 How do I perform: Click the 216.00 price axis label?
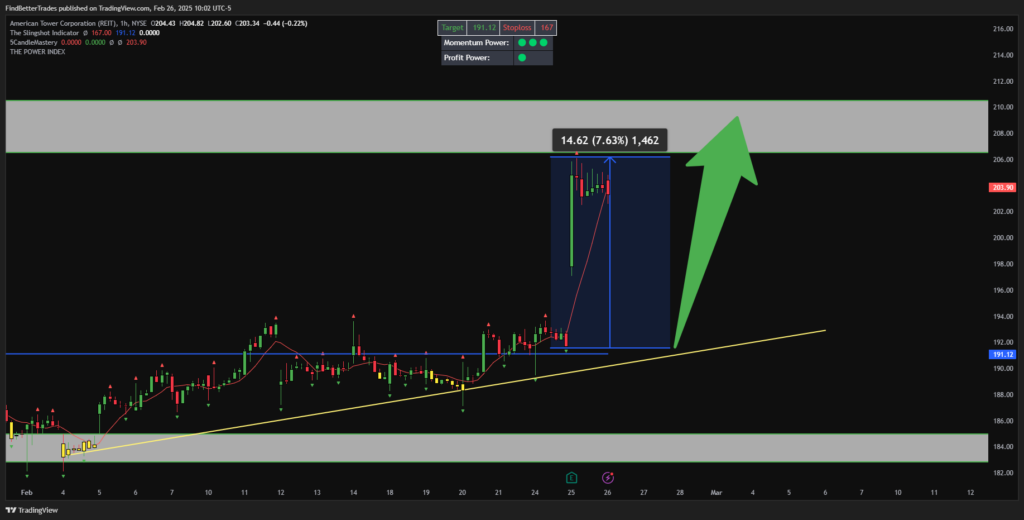(x=1002, y=29)
